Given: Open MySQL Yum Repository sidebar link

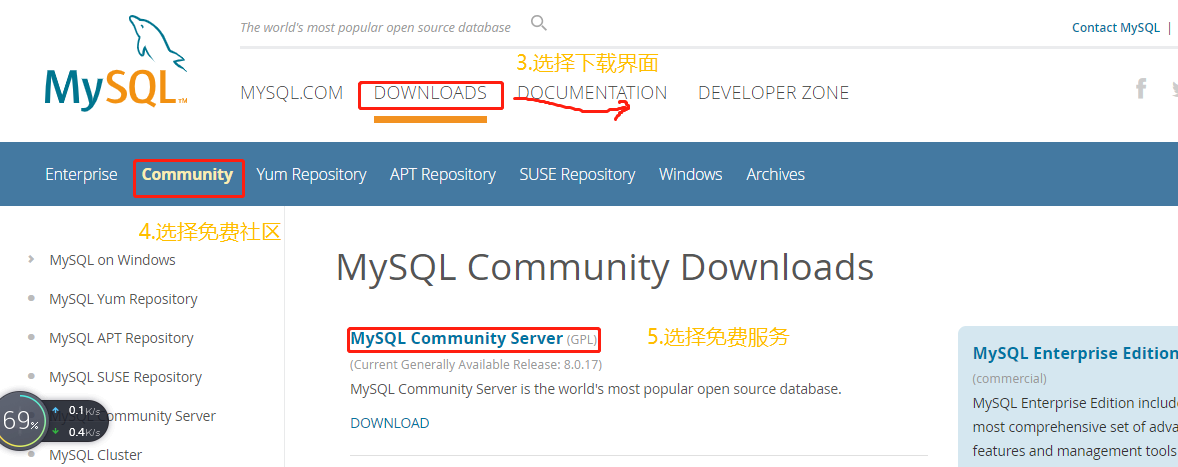Looking at the screenshot, I should click(123, 299).
